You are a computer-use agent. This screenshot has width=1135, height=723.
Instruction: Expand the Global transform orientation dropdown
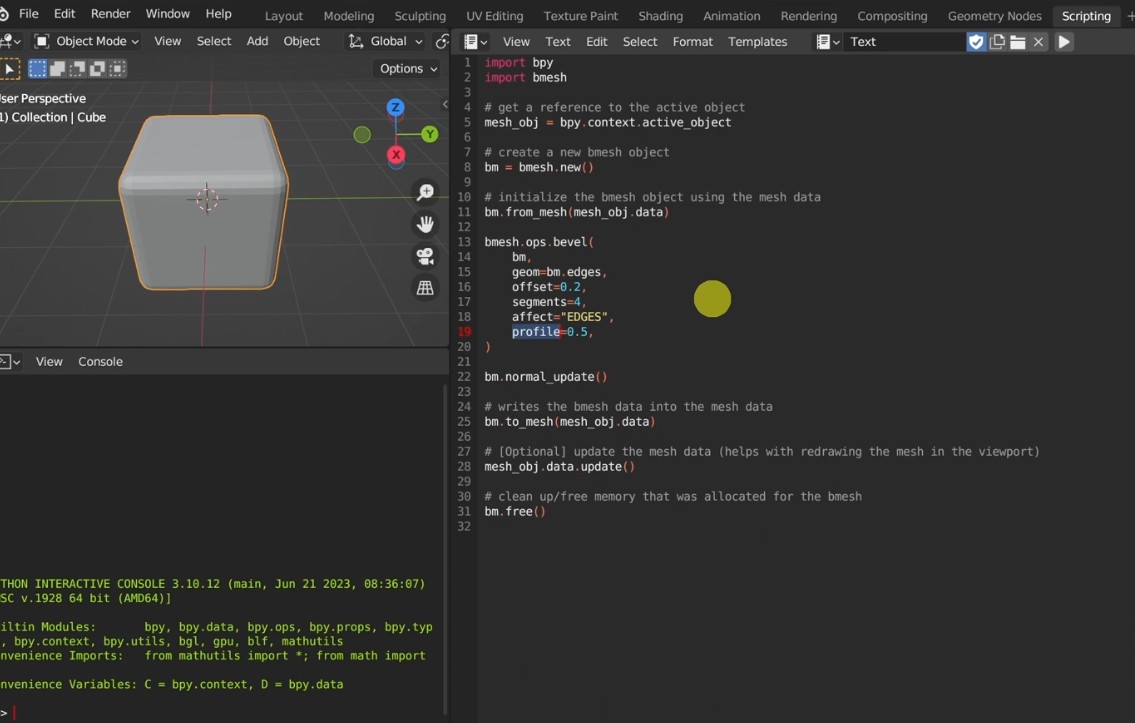coord(386,41)
